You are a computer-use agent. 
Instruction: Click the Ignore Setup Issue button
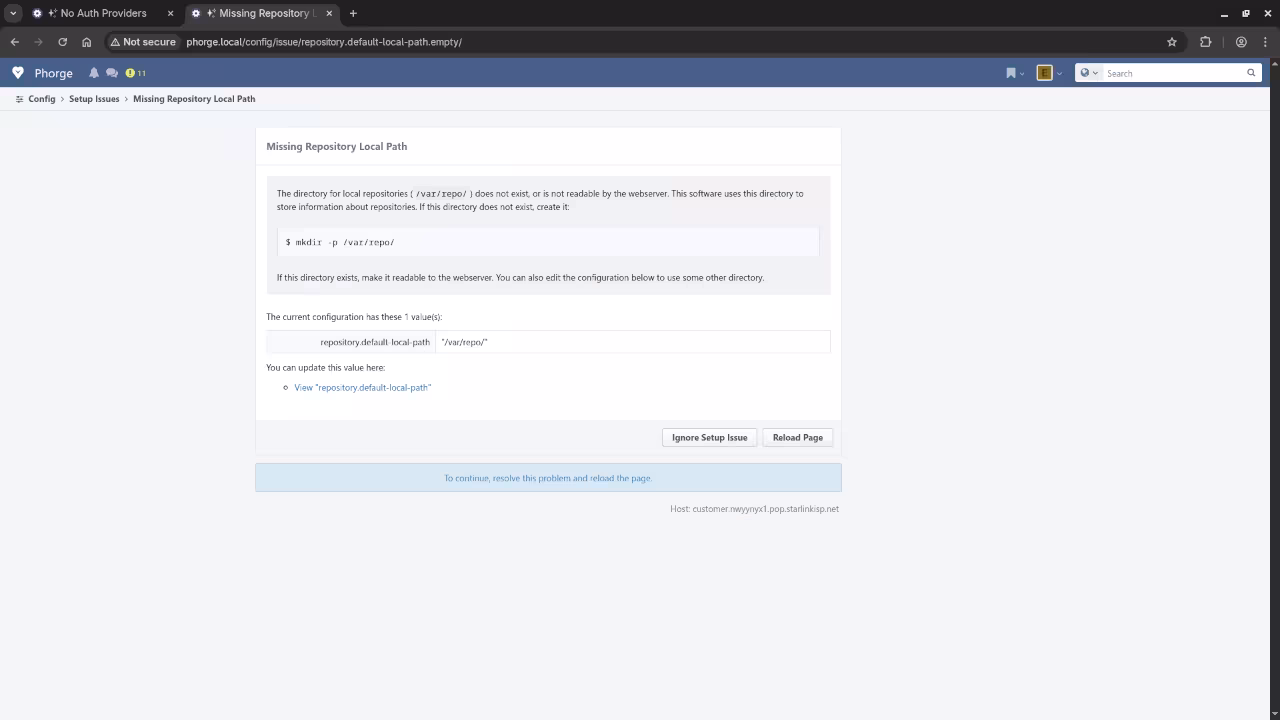point(709,437)
